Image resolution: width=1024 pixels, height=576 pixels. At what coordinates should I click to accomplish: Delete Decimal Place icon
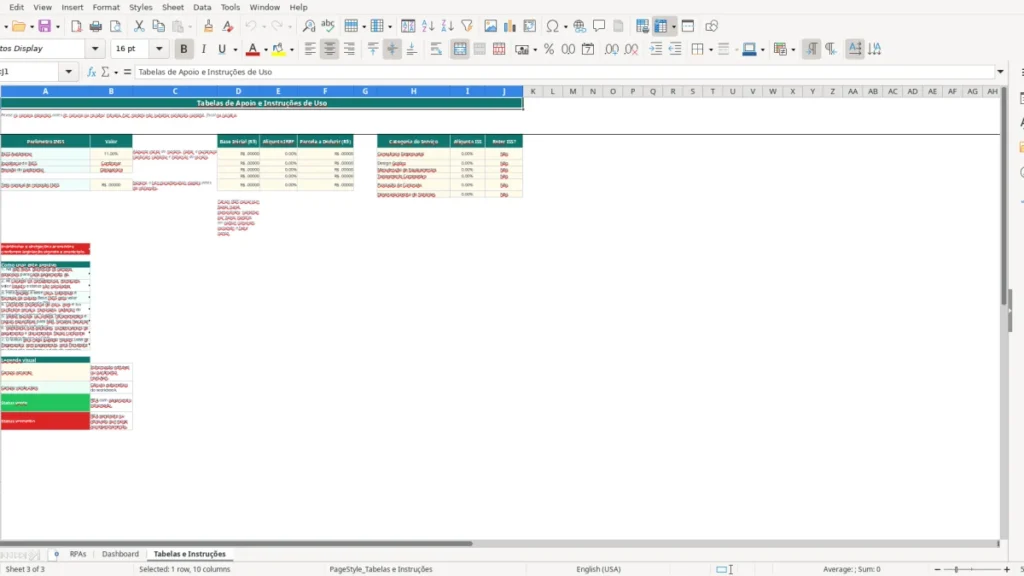(x=631, y=49)
